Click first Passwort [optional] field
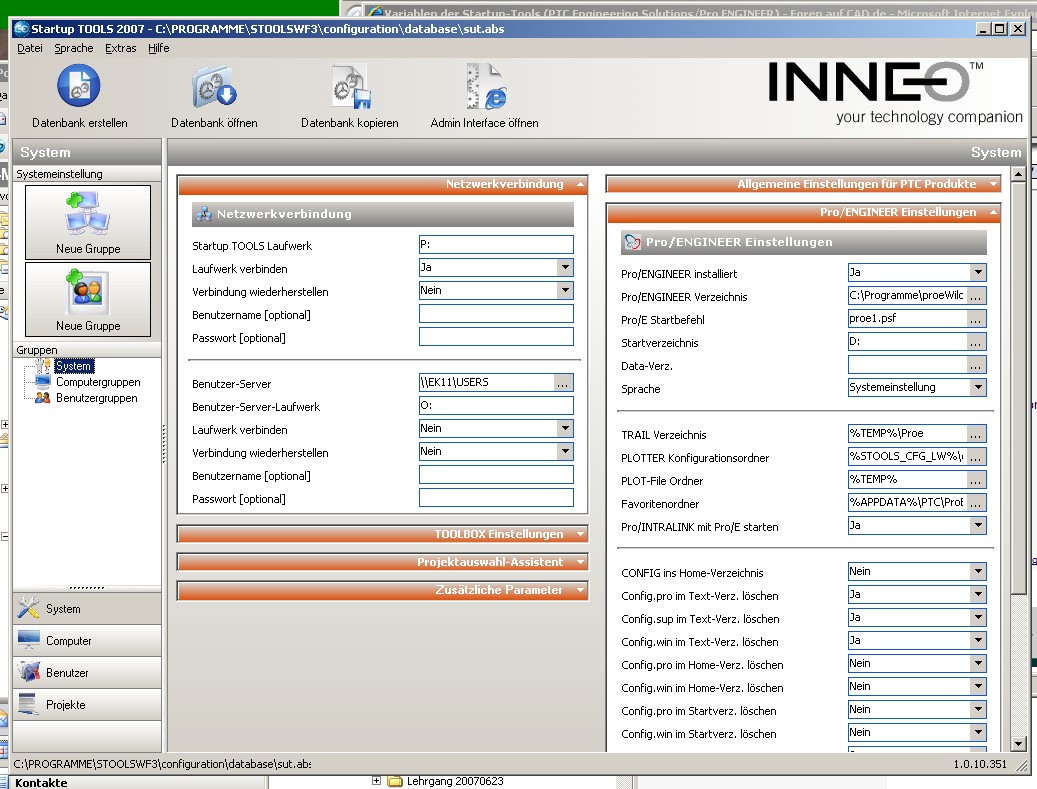Image resolution: width=1037 pixels, height=789 pixels. [x=496, y=337]
